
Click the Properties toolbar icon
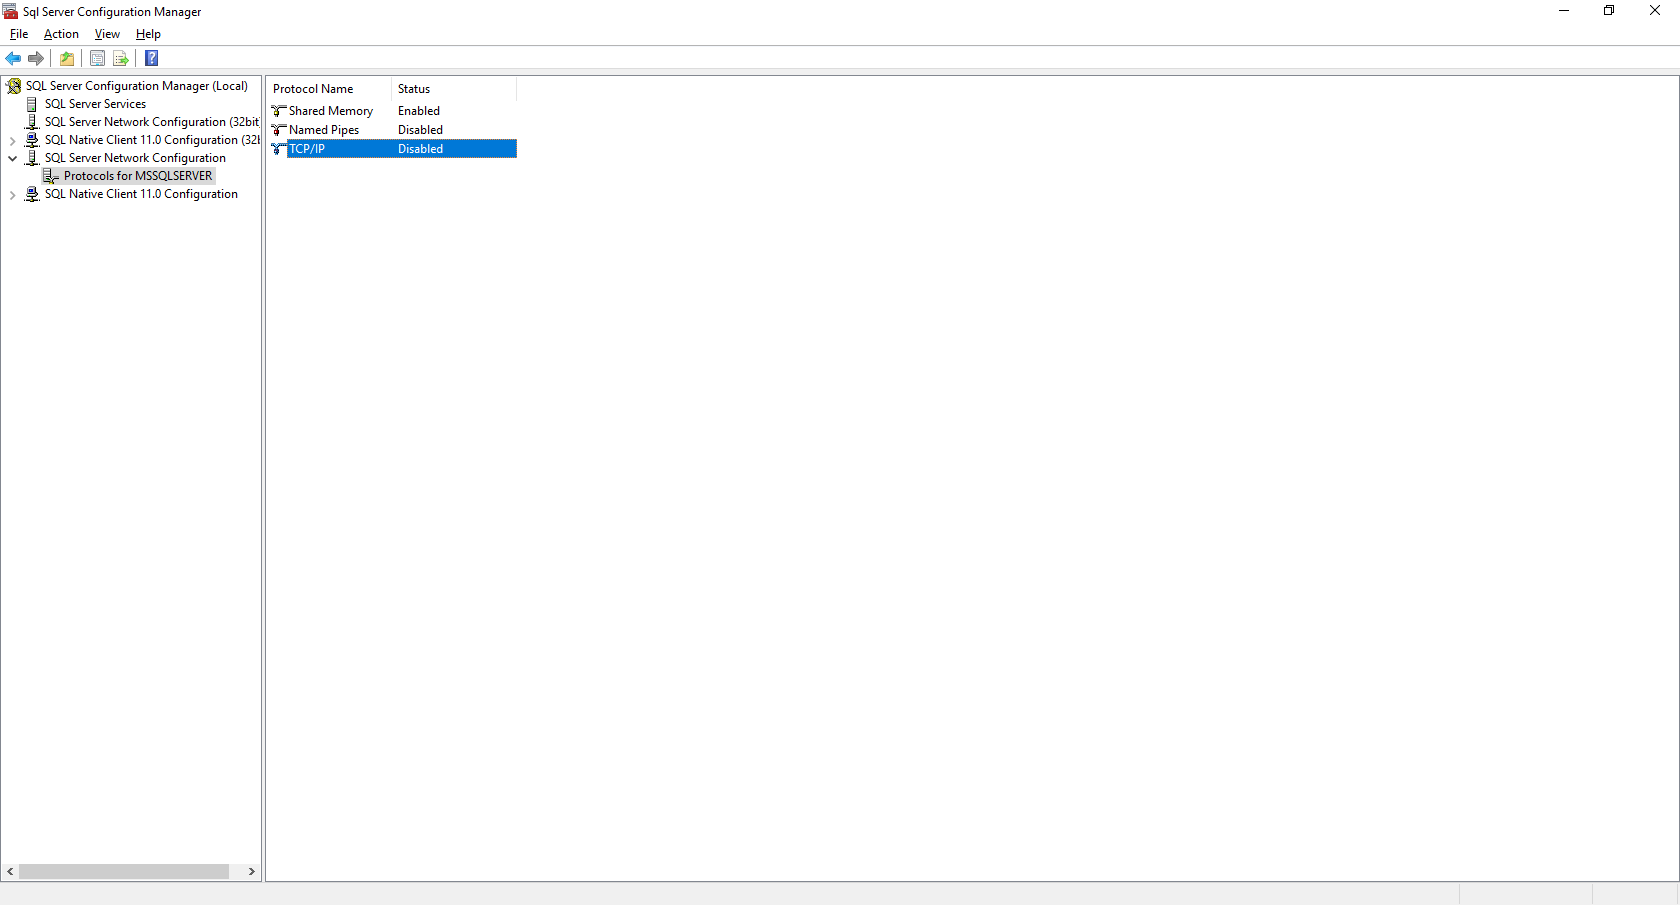pos(97,59)
